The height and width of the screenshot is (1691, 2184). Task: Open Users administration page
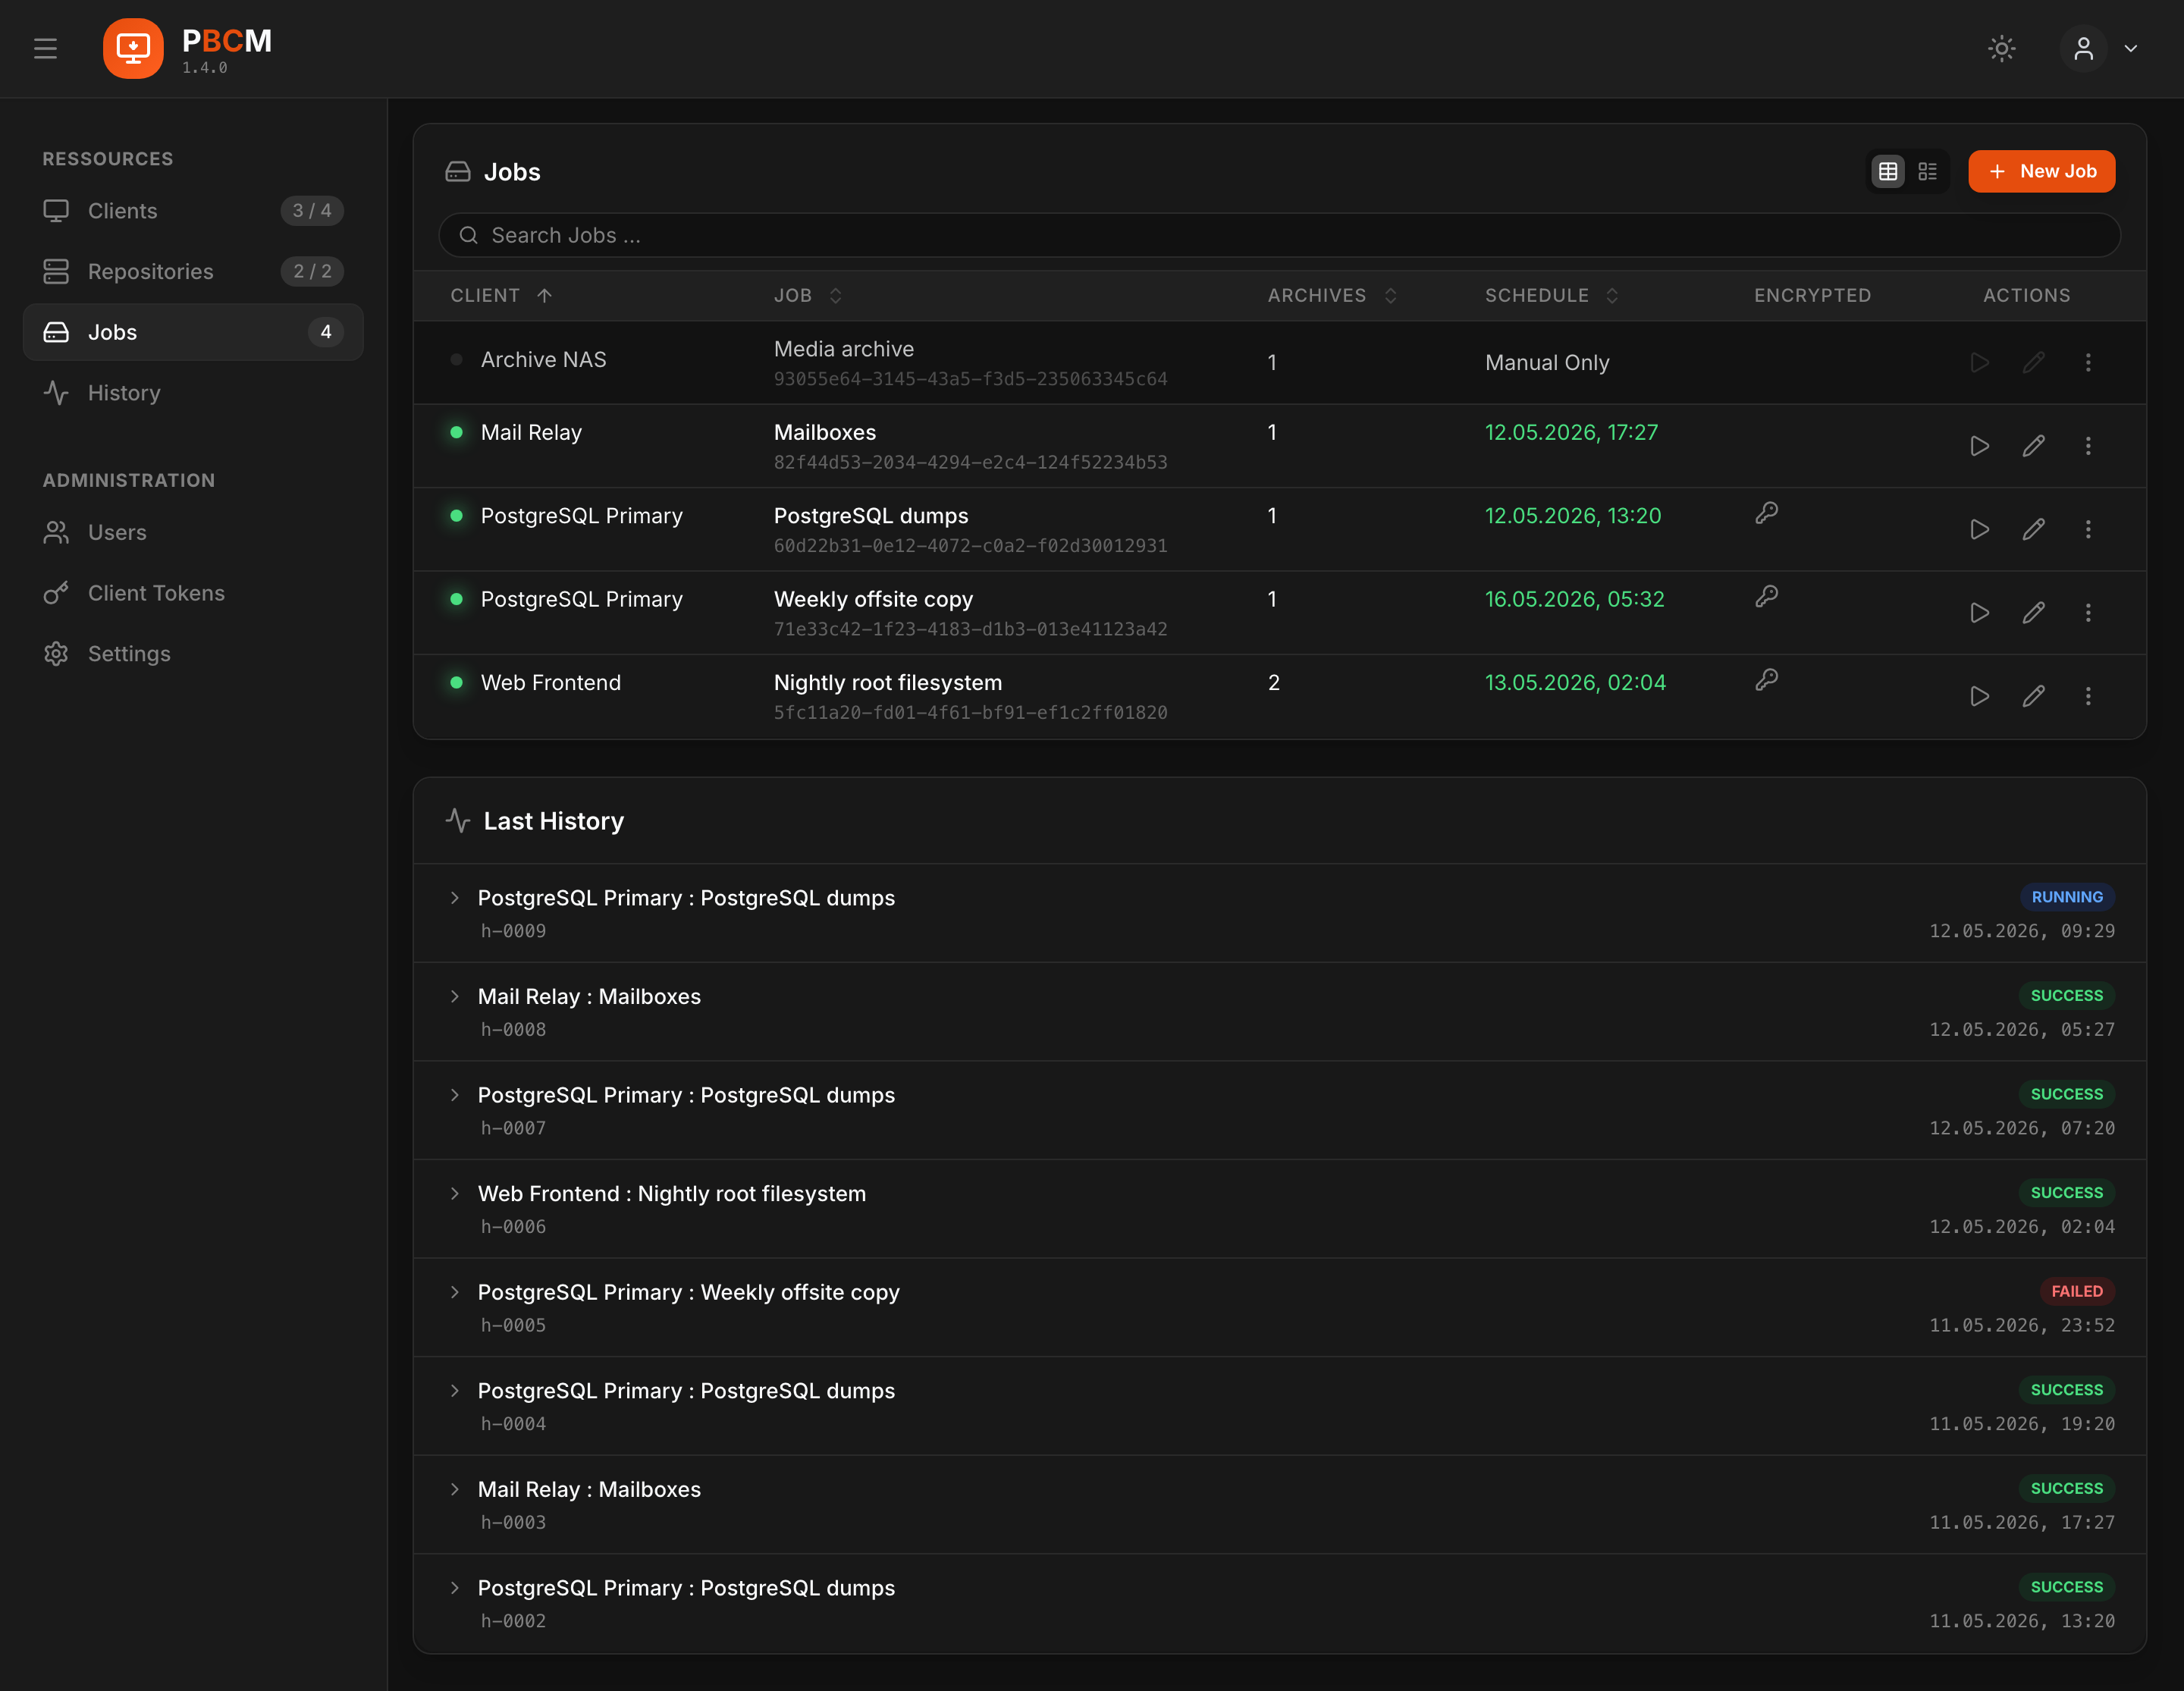point(193,532)
